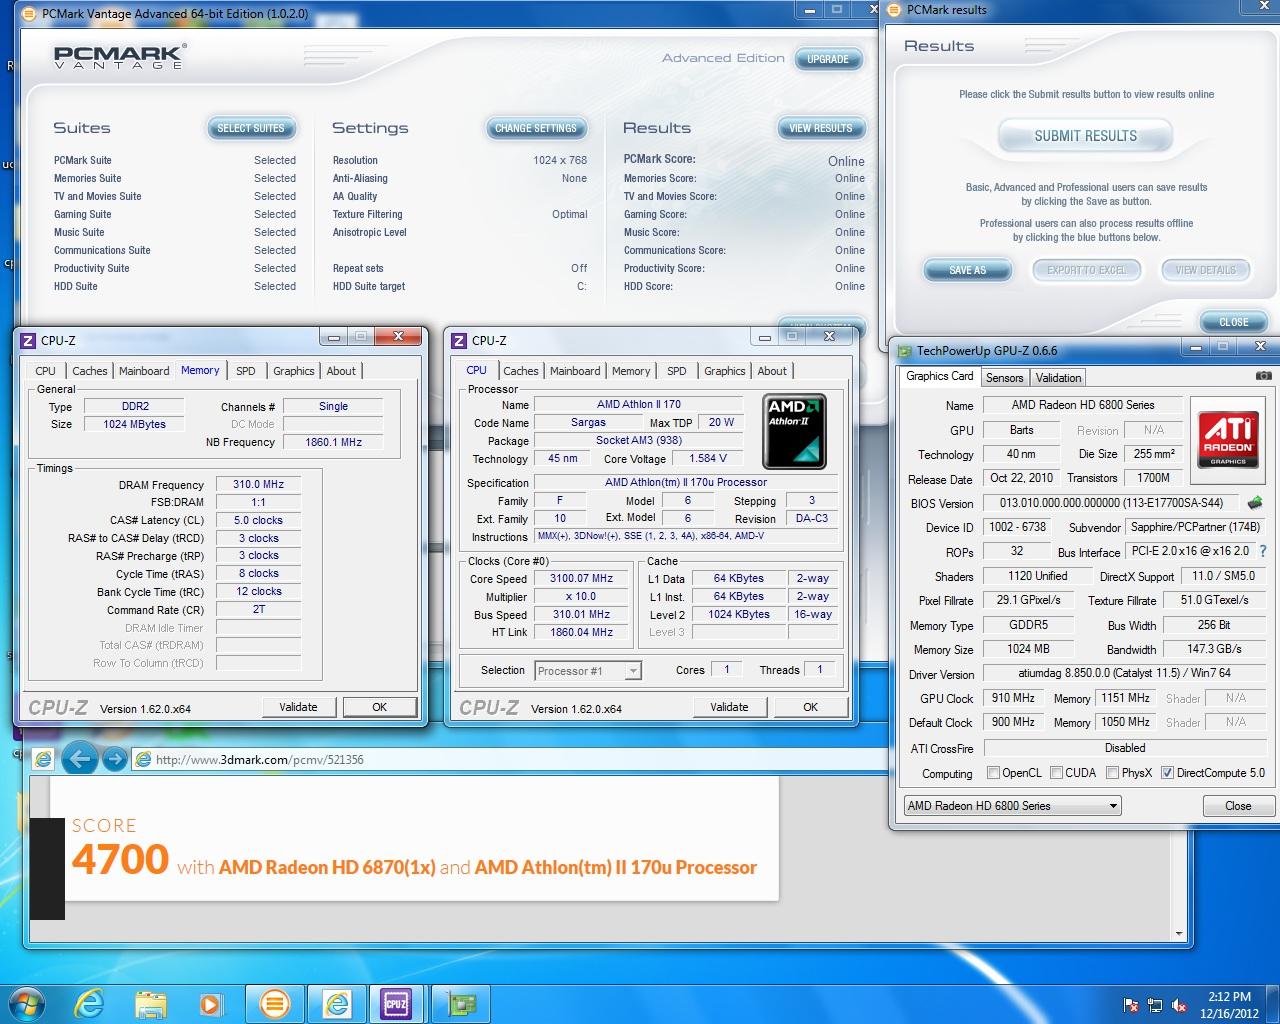Viewport: 1280px width, 1024px height.
Task: Click the GPU-Z Close button
Action: 1238,806
